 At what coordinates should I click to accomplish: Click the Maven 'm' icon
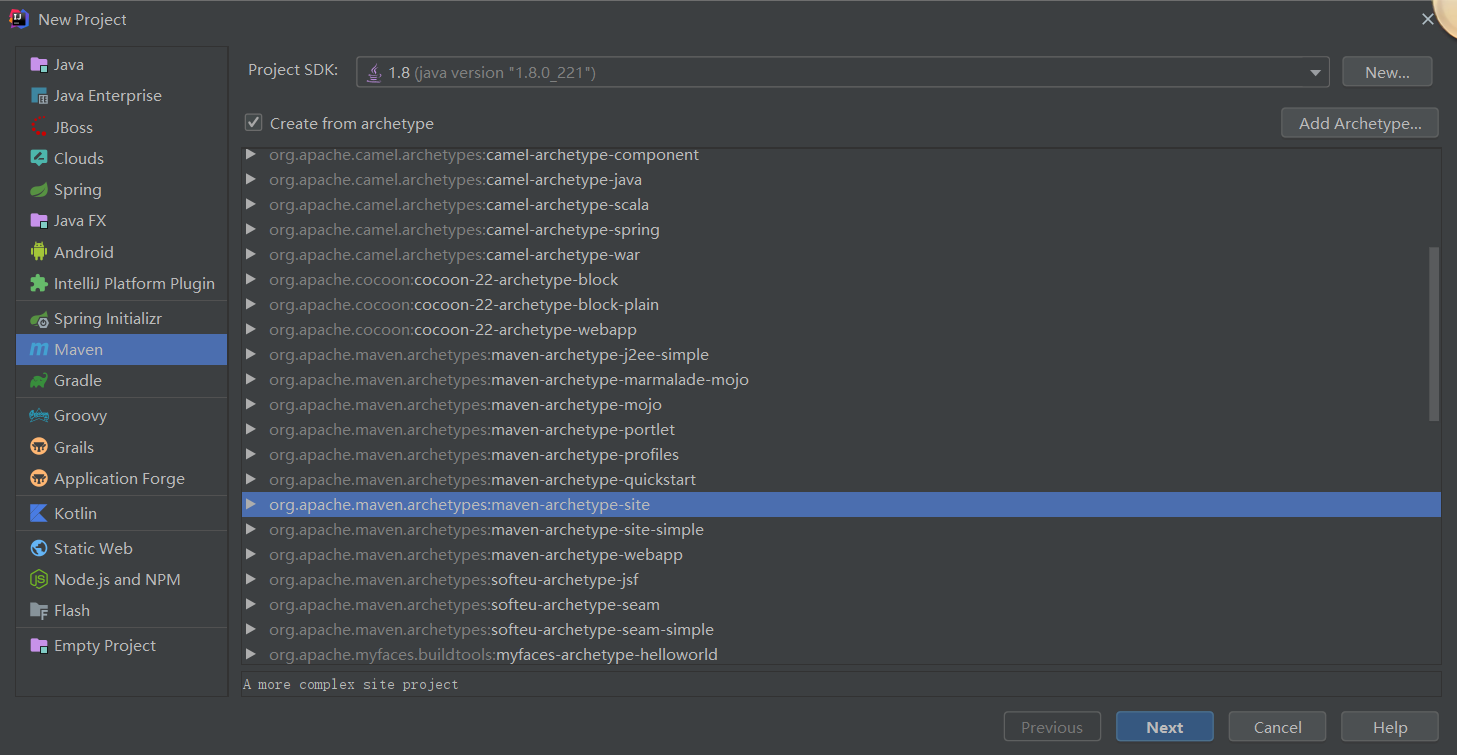tap(39, 350)
